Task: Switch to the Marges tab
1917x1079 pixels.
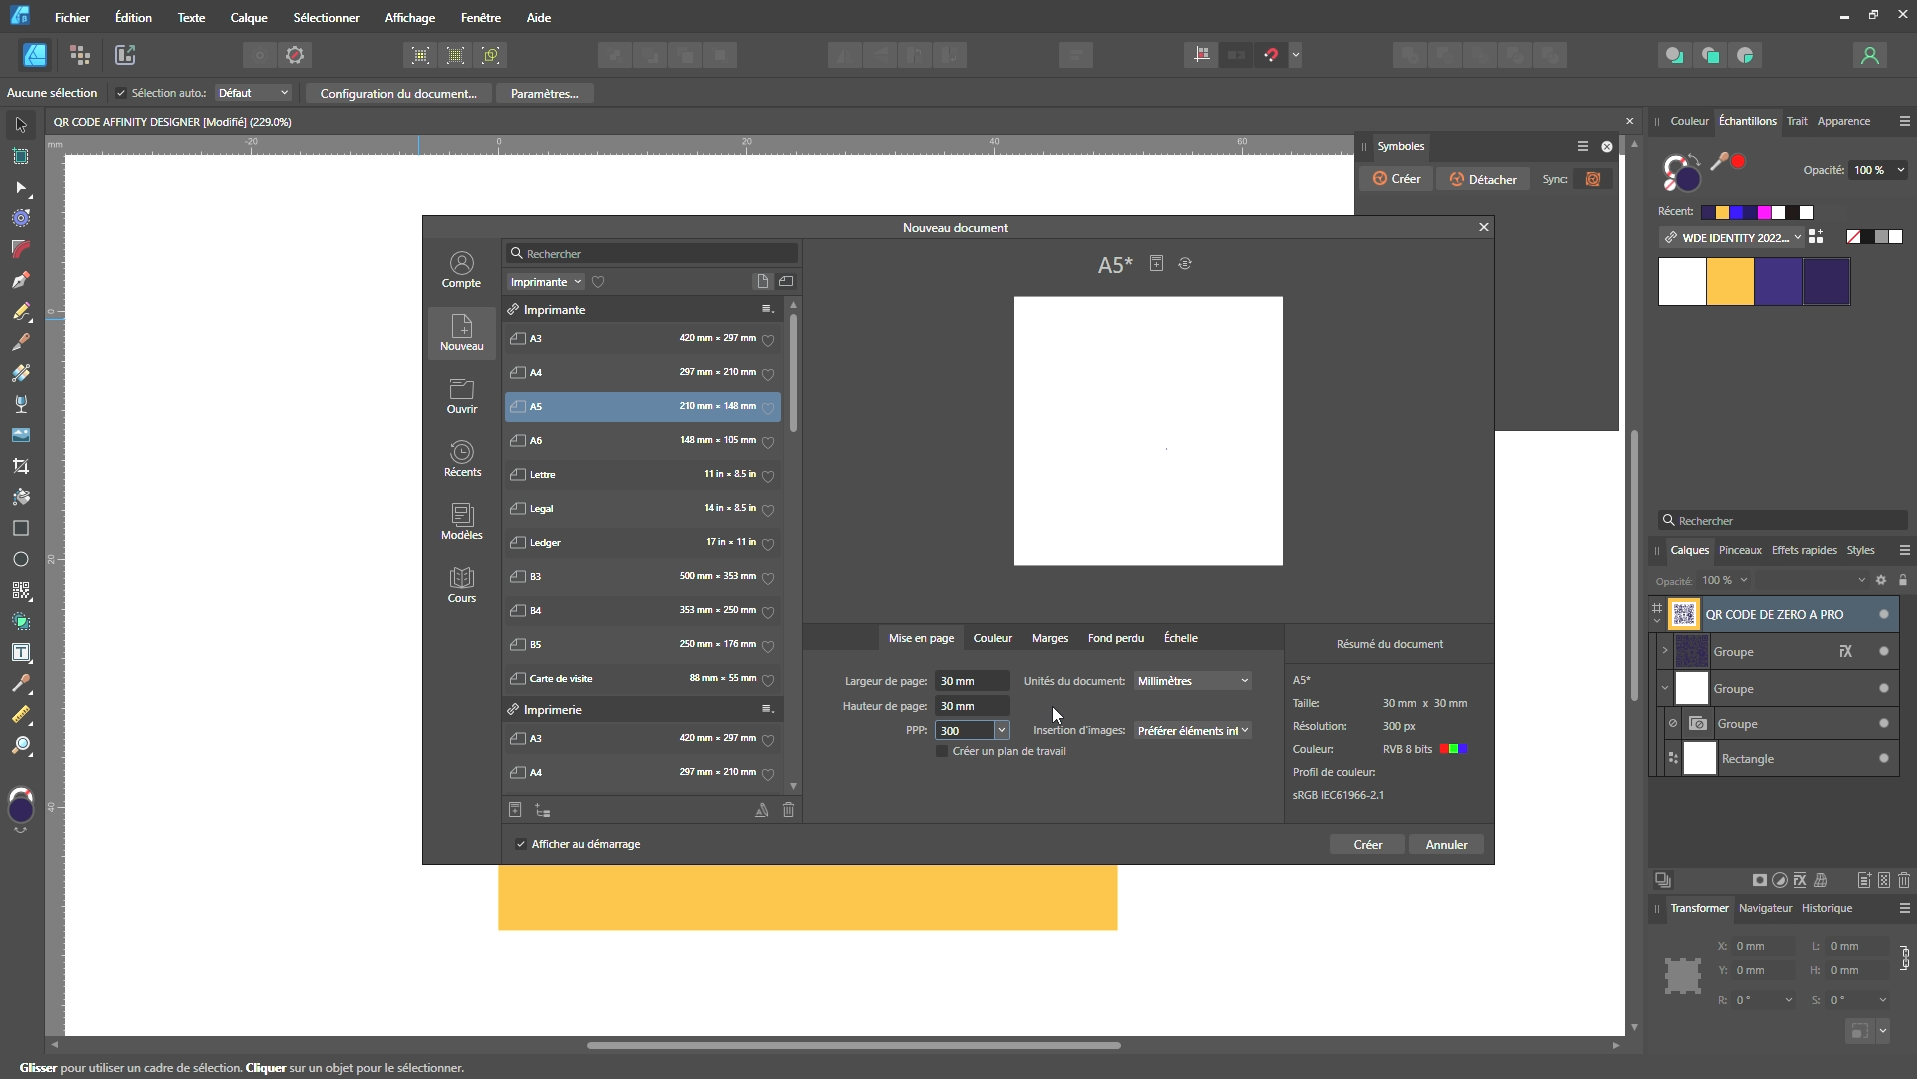Action: 1049,638
